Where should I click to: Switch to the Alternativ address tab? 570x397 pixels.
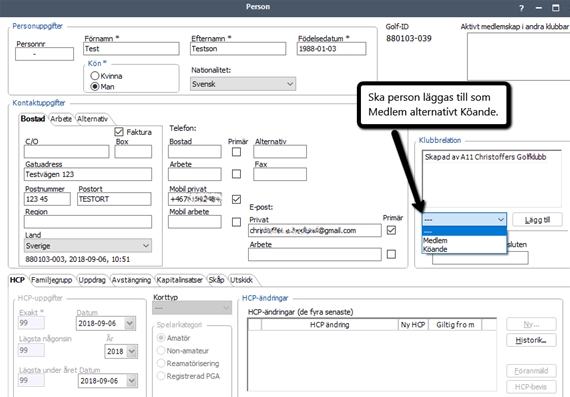92,119
